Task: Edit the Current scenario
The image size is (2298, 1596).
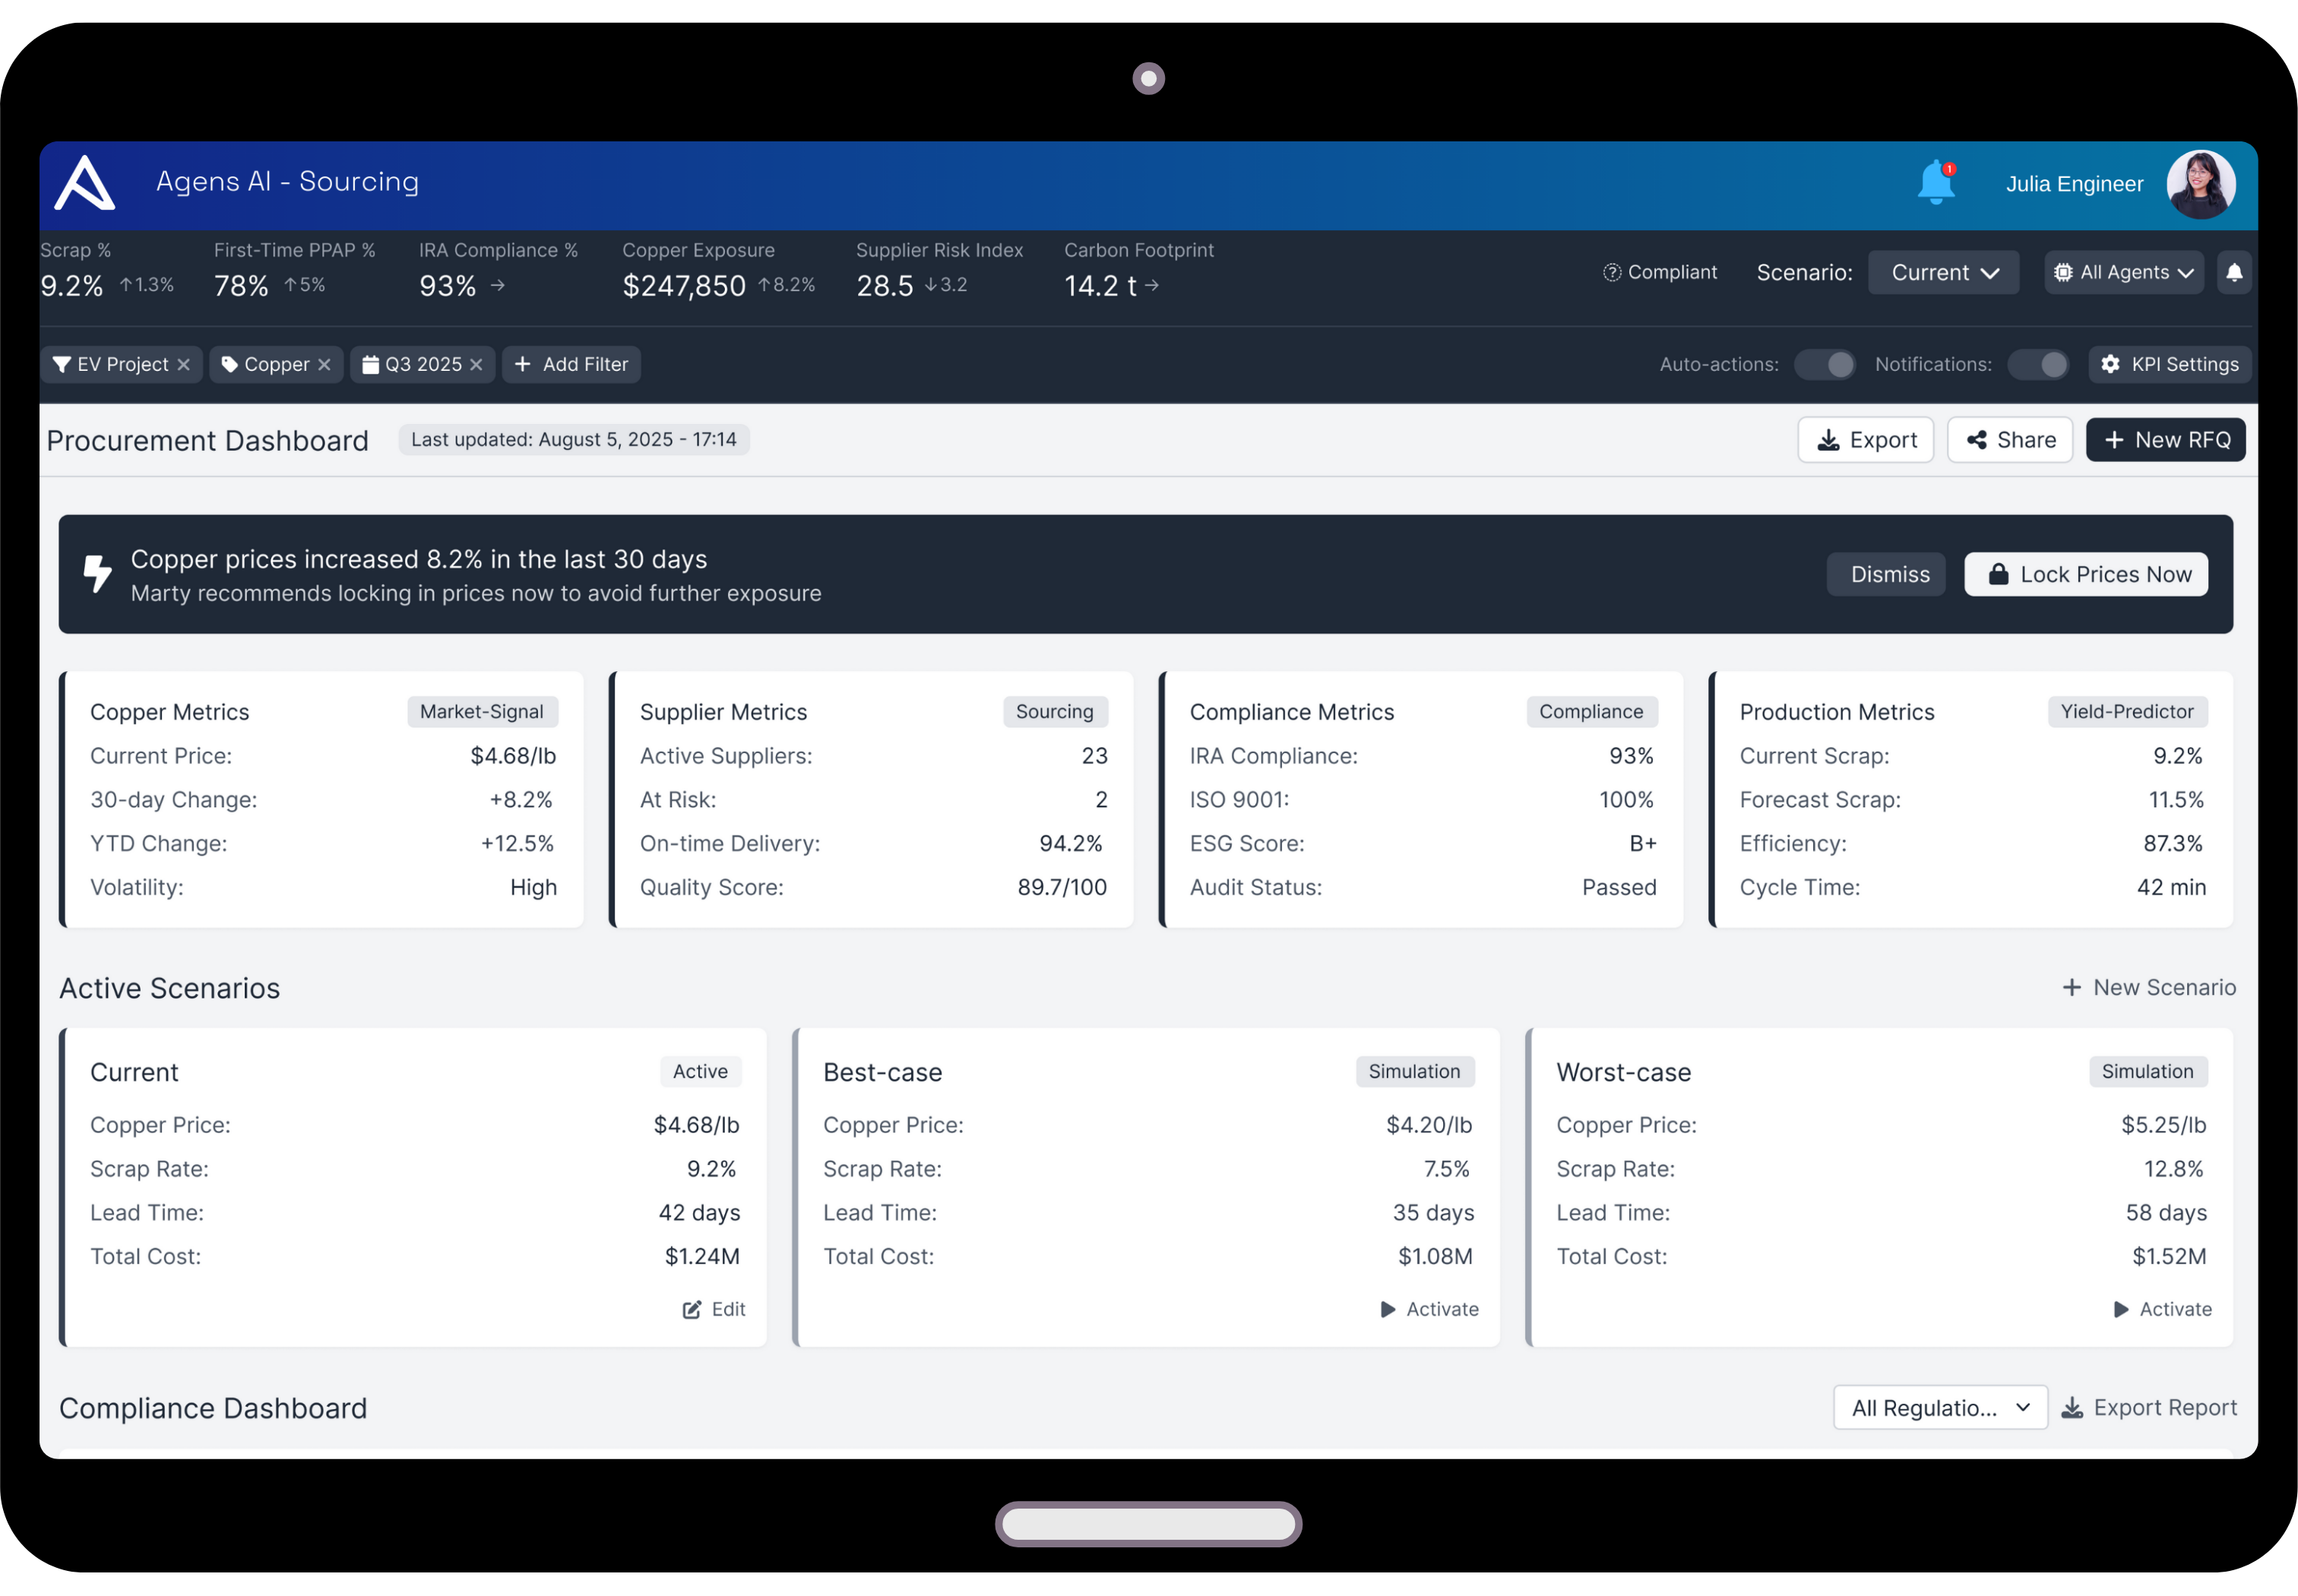Action: (x=714, y=1309)
